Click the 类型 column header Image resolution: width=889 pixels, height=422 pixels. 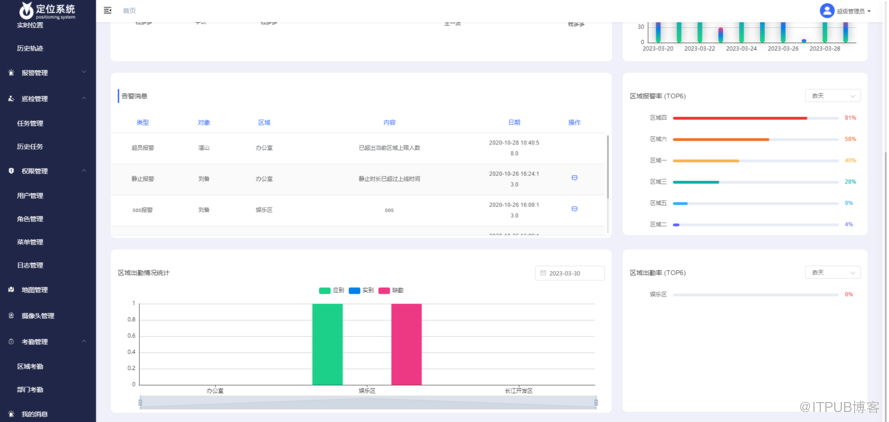(x=142, y=123)
